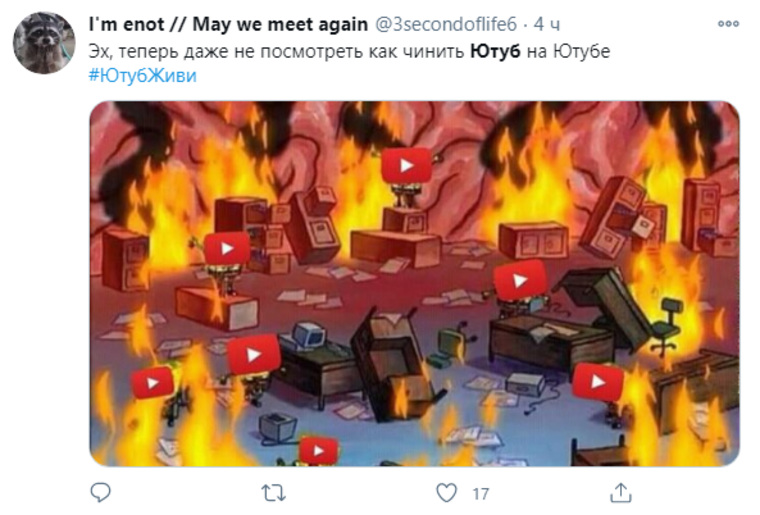Open the 4 ч timestamp link
Viewport: 760px width, 515px height.
click(547, 24)
